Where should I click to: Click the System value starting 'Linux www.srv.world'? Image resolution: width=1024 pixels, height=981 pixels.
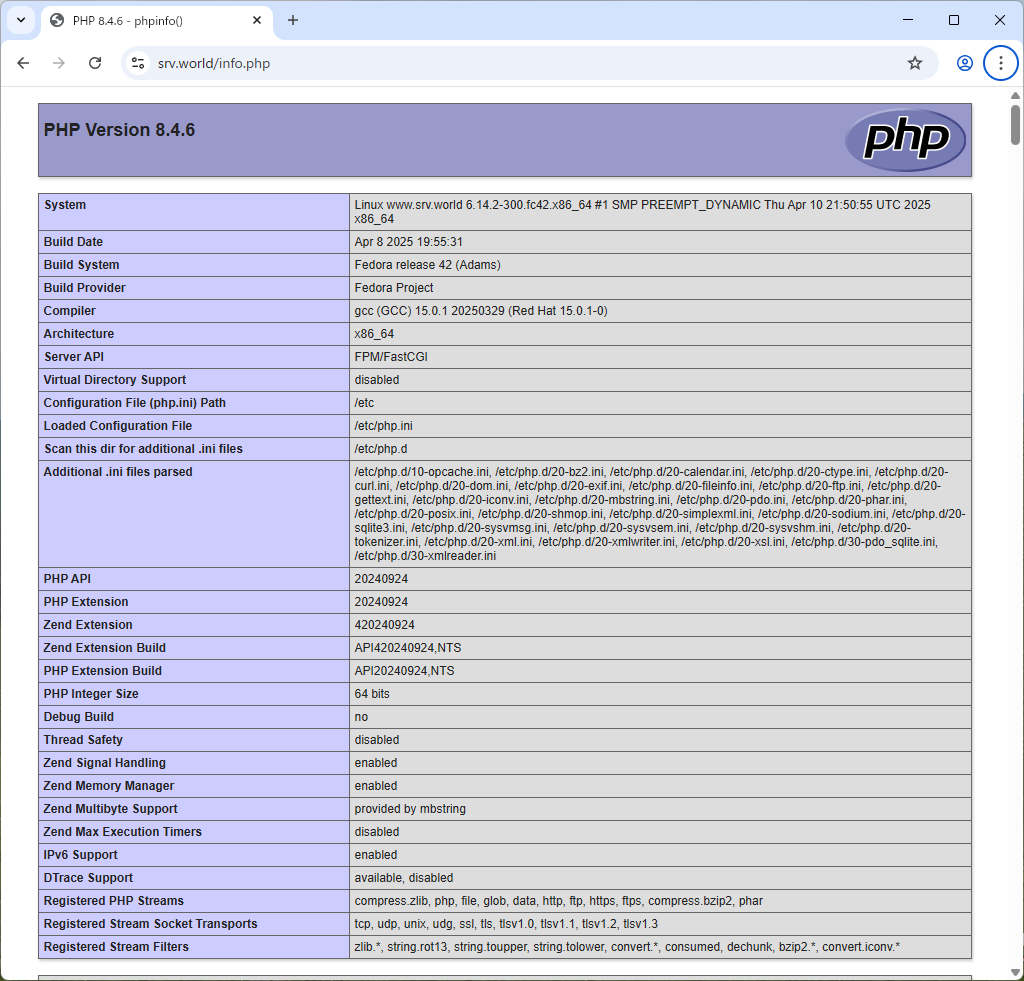(643, 212)
